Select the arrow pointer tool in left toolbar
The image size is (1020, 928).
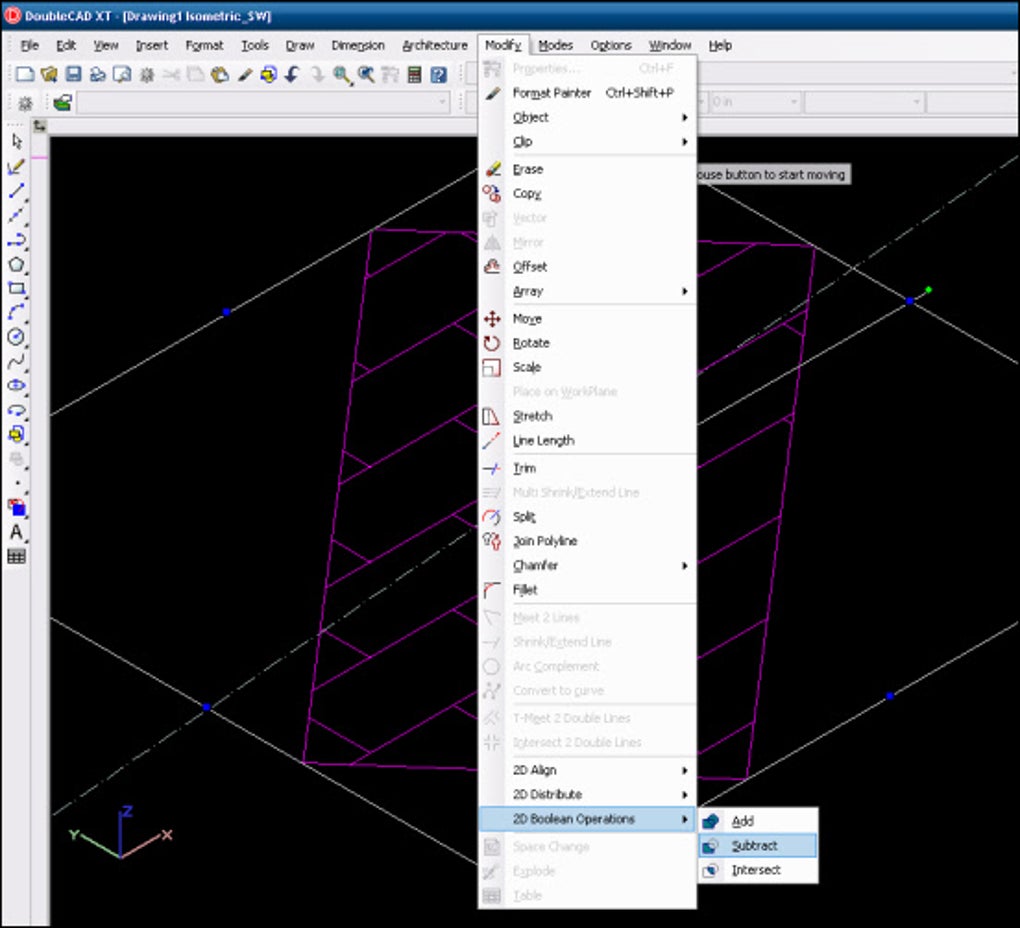point(16,142)
